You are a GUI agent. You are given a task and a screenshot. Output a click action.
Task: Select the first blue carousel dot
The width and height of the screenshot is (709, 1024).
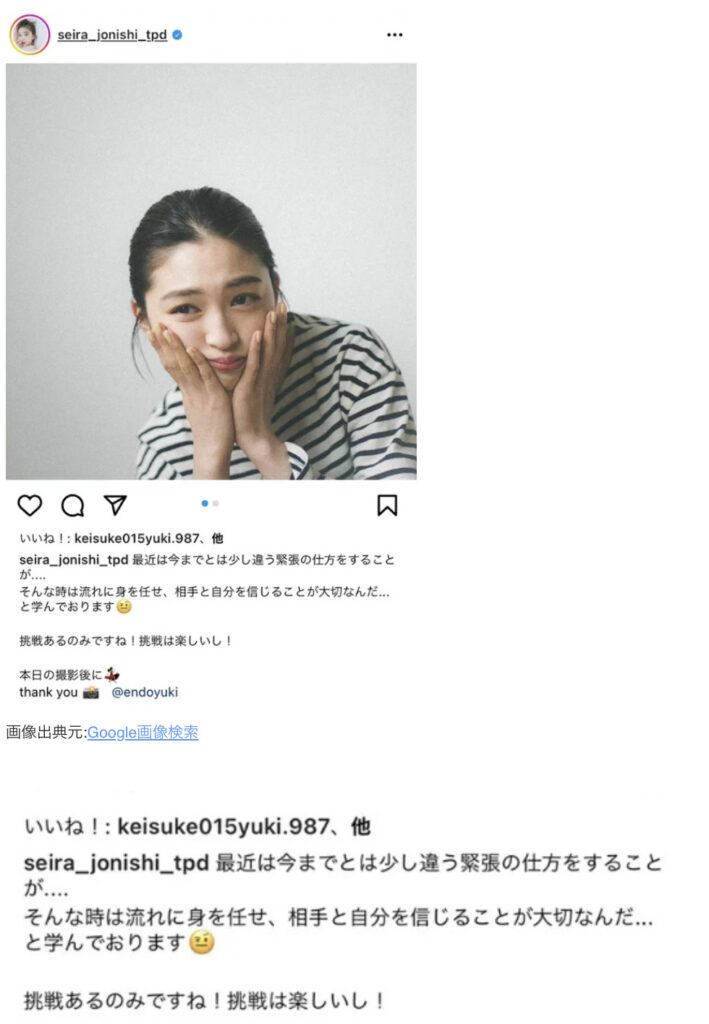click(x=204, y=504)
